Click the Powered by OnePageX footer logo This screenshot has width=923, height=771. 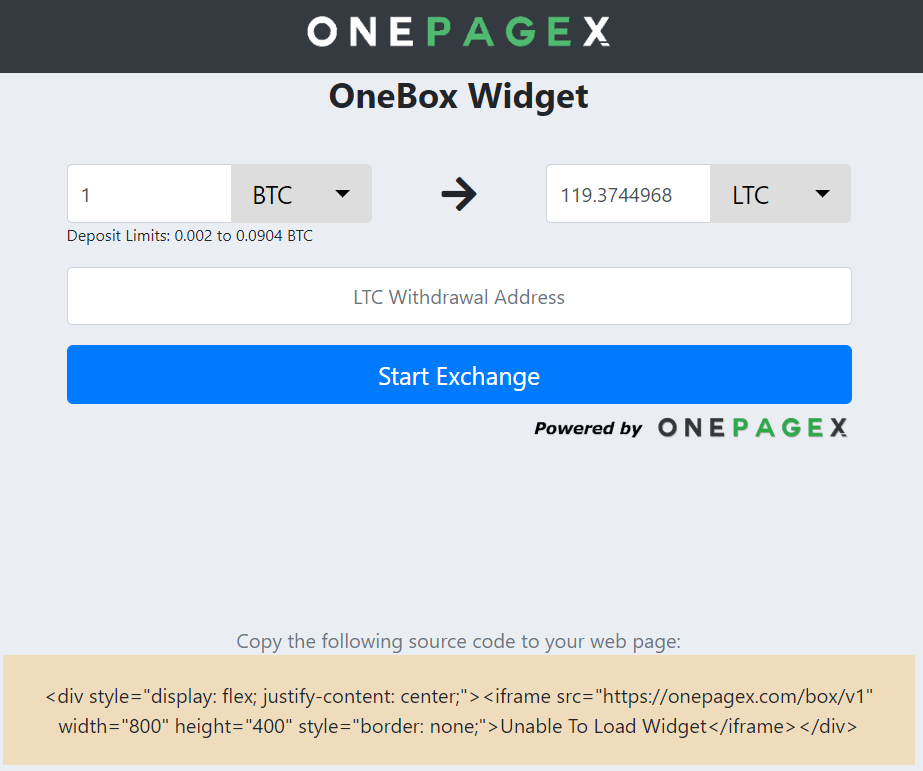click(752, 428)
